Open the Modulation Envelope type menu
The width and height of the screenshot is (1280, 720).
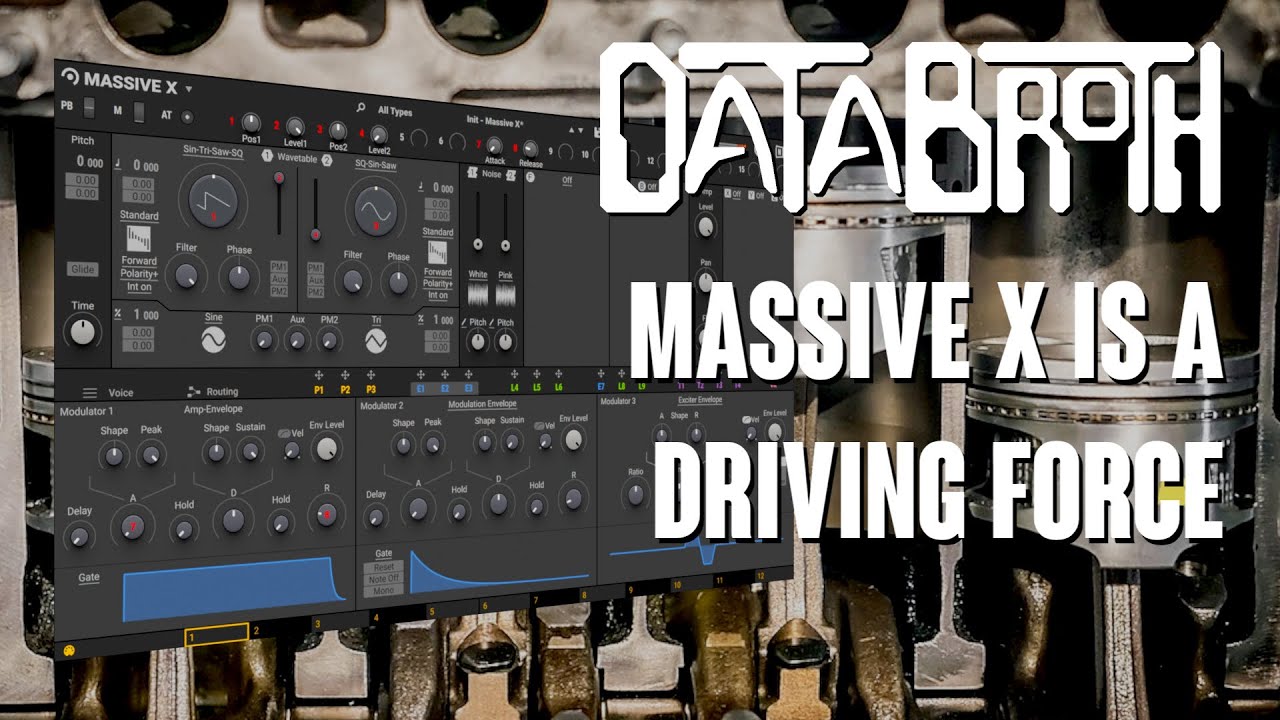pyautogui.click(x=482, y=404)
